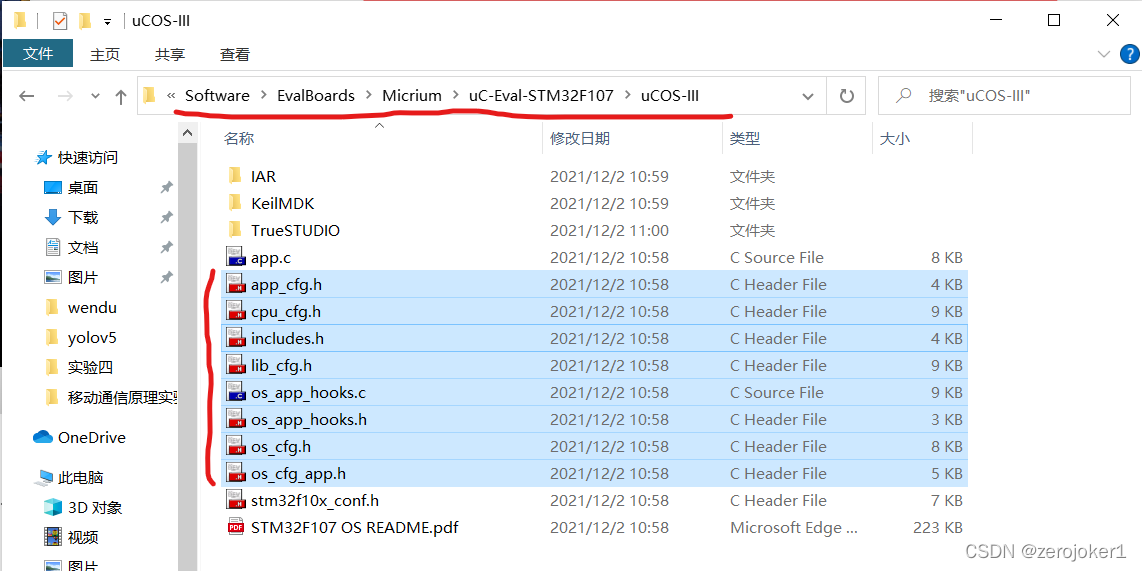Open the recent locations dropdown arrow

(x=95, y=95)
